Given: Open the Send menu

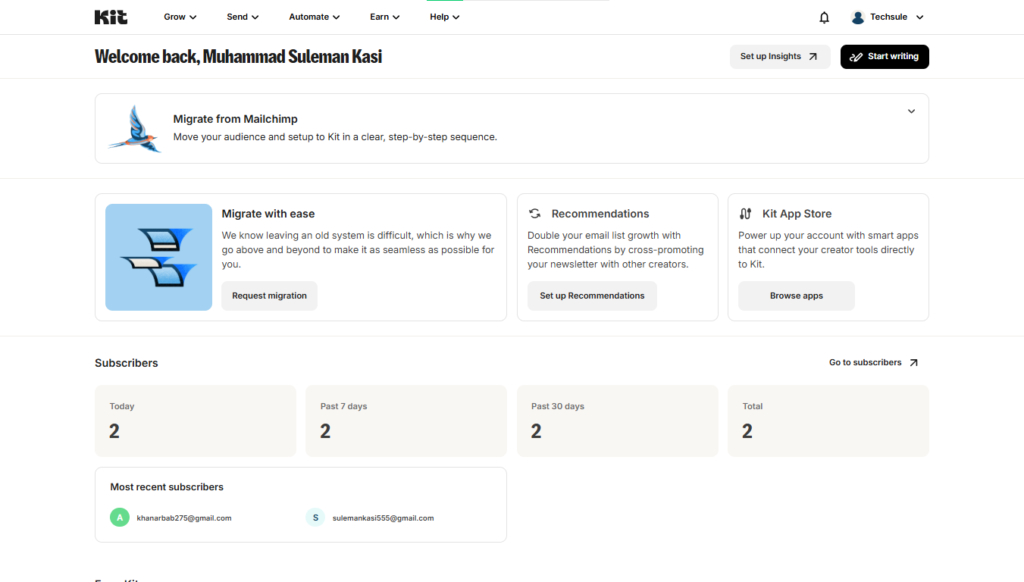Looking at the screenshot, I should [x=242, y=17].
